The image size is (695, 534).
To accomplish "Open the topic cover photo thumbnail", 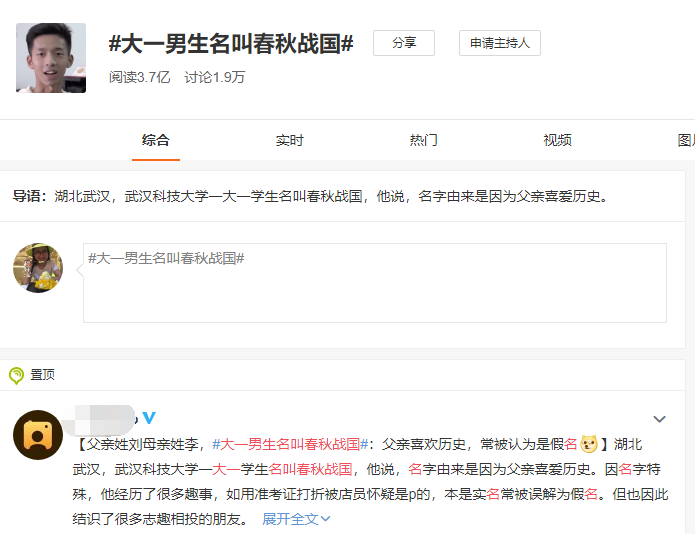I will (x=51, y=58).
